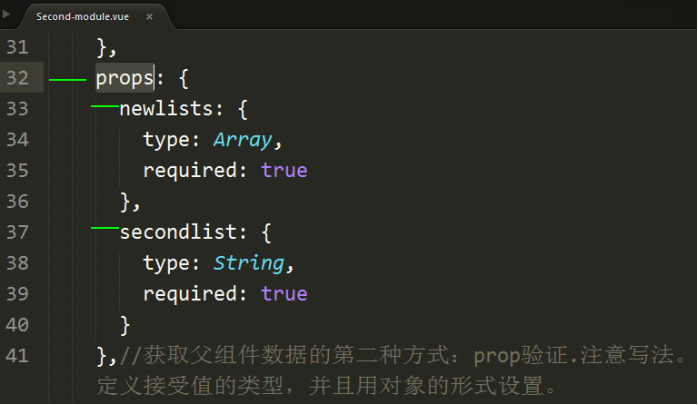Click the String type keyword
This screenshot has width=698, height=405.
pyautogui.click(x=248, y=264)
